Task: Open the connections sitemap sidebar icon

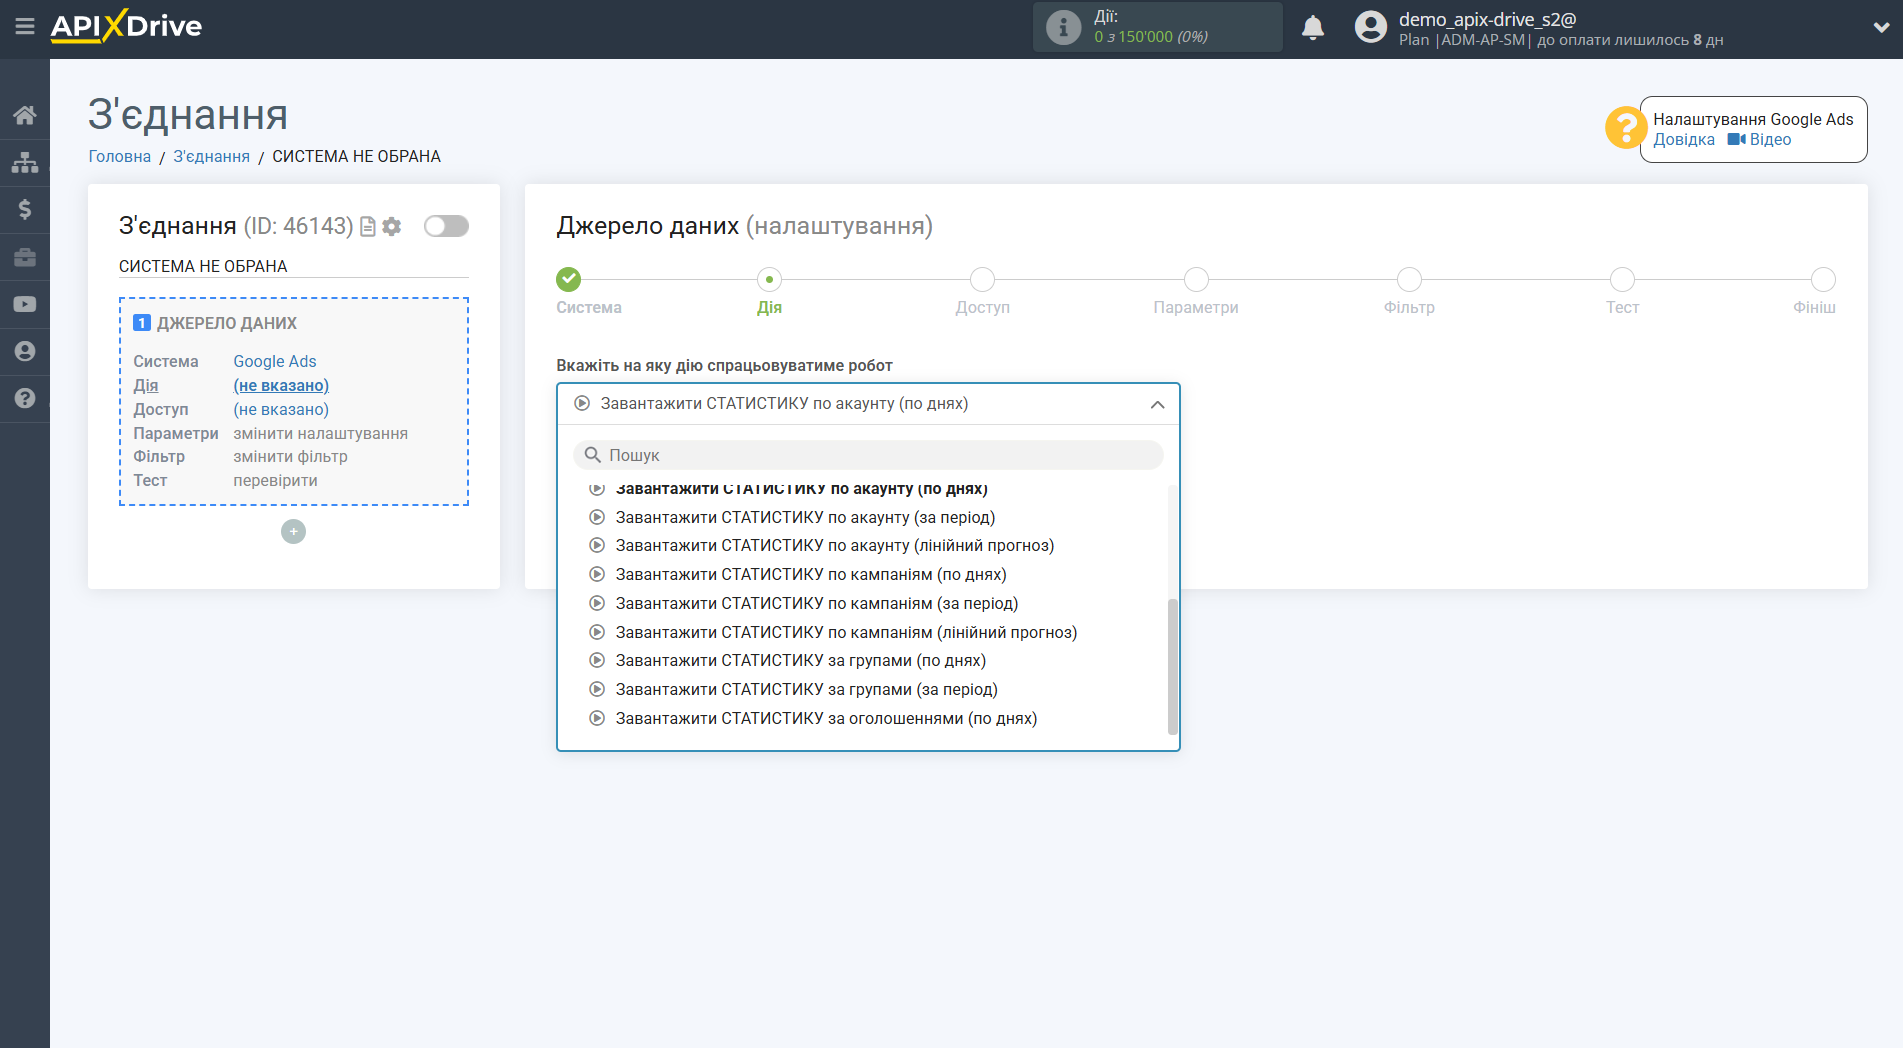Action: click(x=25, y=162)
